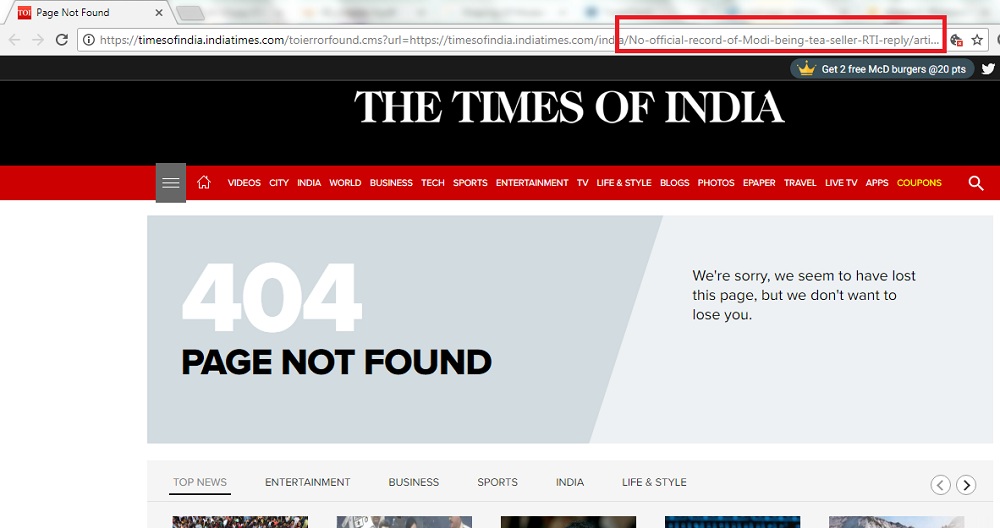Viewport: 1000px width, 528px height.
Task: Click the browser forward arrow
Action: click(x=38, y=40)
